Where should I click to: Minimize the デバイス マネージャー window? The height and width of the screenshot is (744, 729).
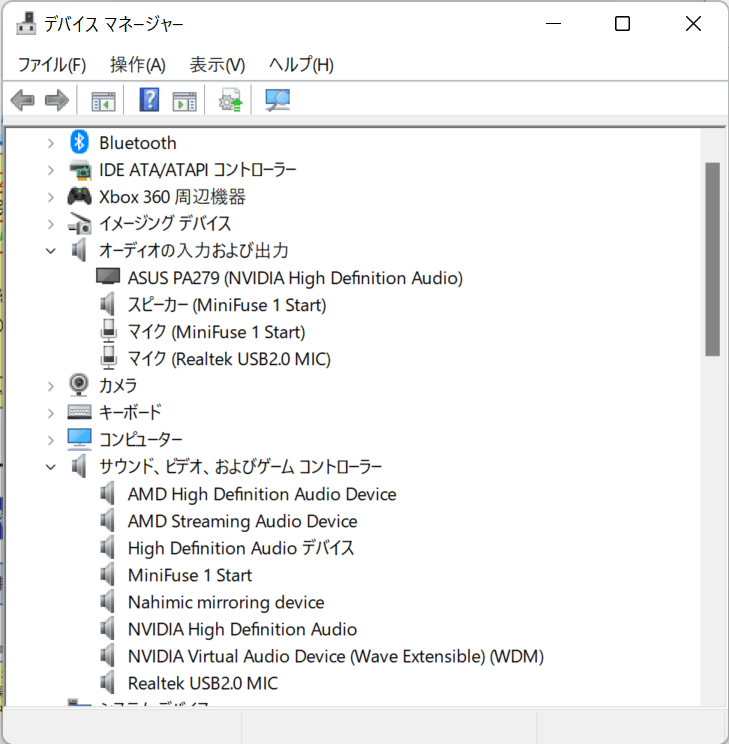pos(553,23)
